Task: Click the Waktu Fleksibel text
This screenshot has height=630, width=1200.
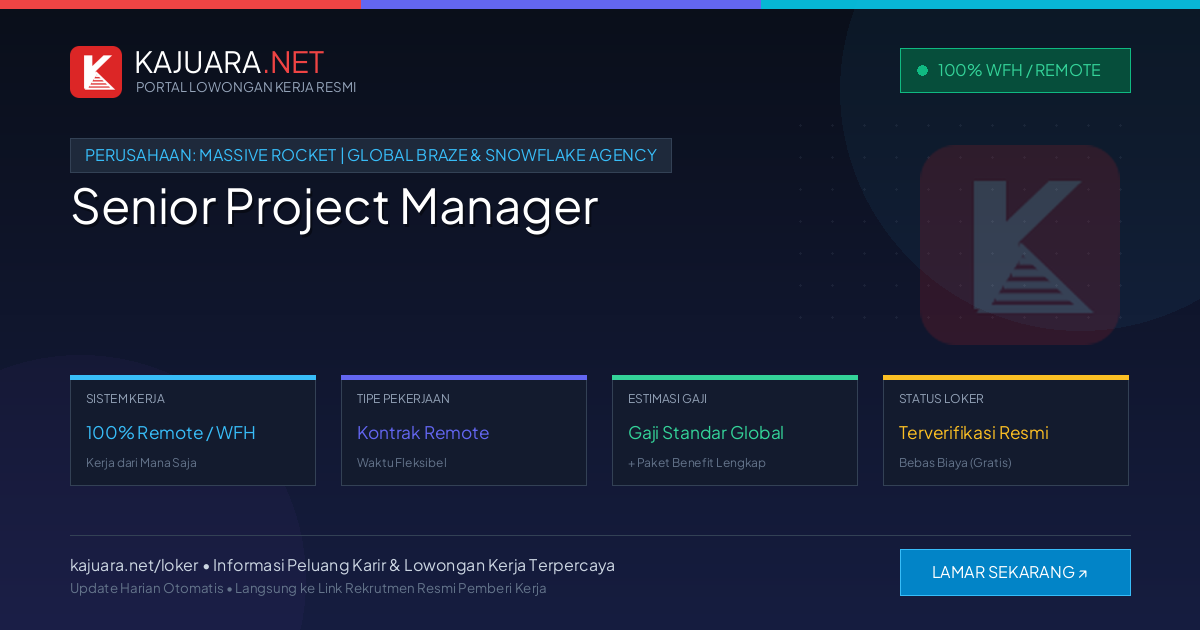Action: tap(402, 463)
